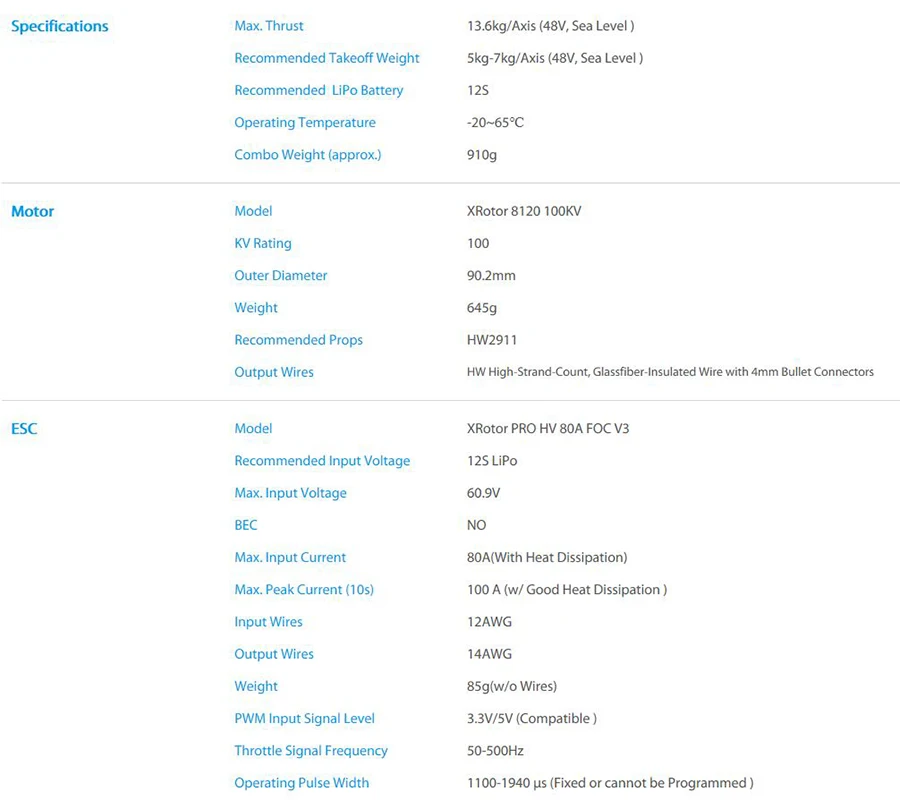Click the 'Max. Peak Current (10s)' label

click(304, 589)
